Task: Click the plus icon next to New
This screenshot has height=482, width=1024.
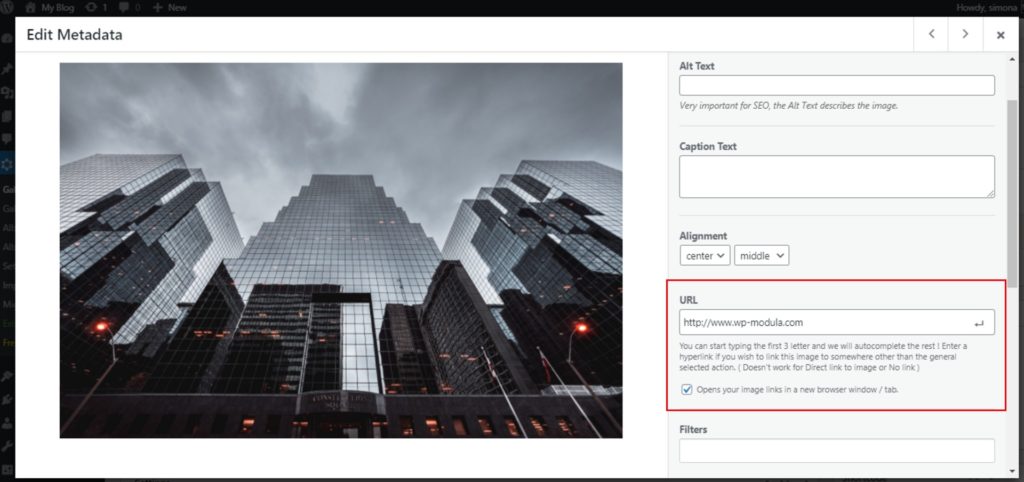Action: pos(158,7)
